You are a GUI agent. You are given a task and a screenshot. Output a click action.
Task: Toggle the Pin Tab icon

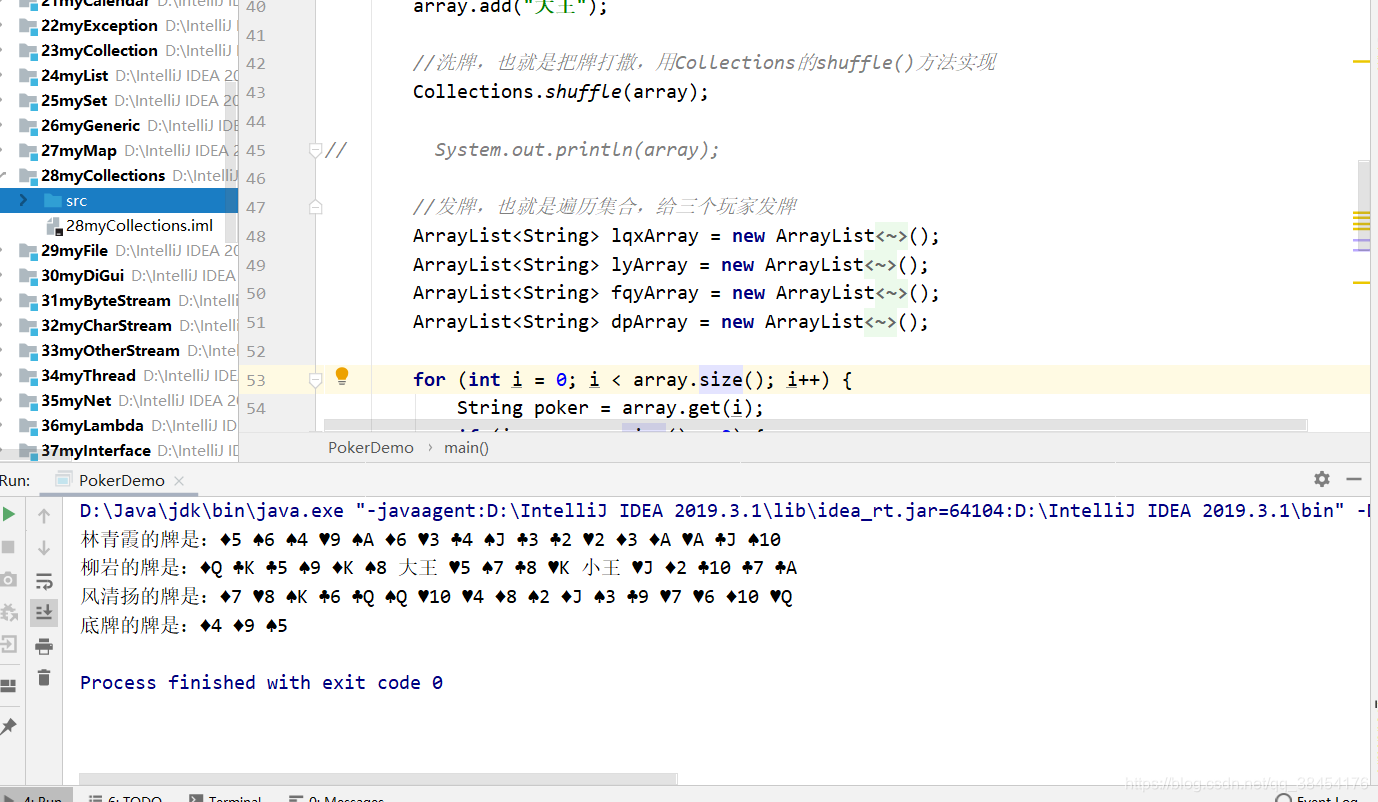(9, 727)
